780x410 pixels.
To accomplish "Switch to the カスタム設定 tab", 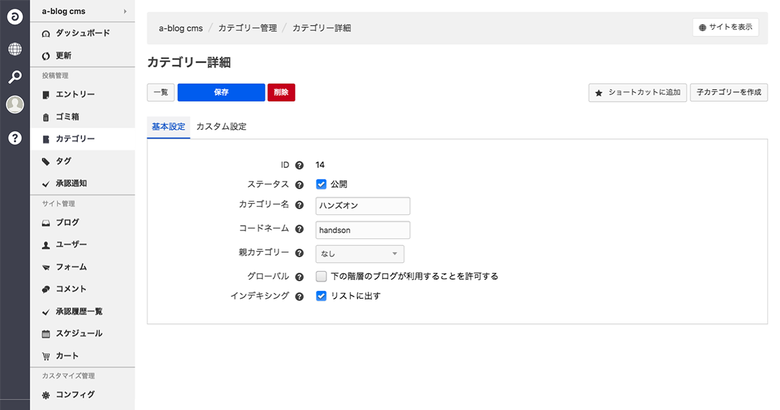I will coord(221,126).
